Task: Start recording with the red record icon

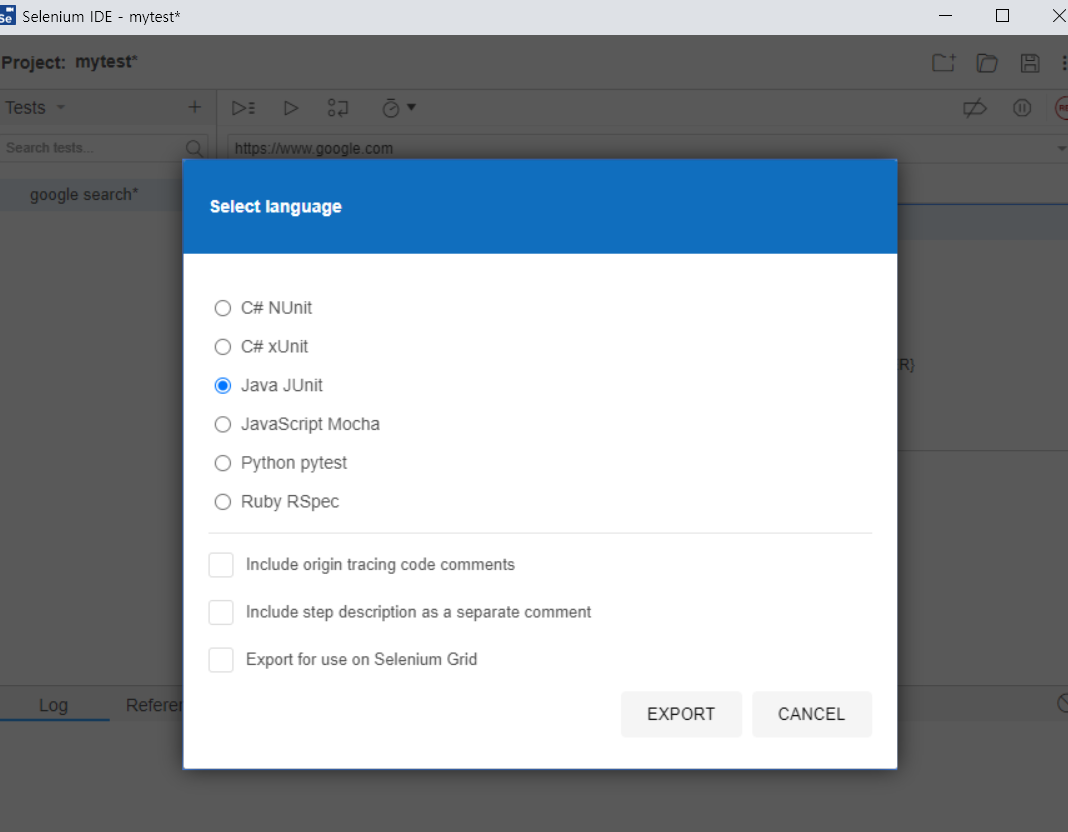Action: [1062, 108]
